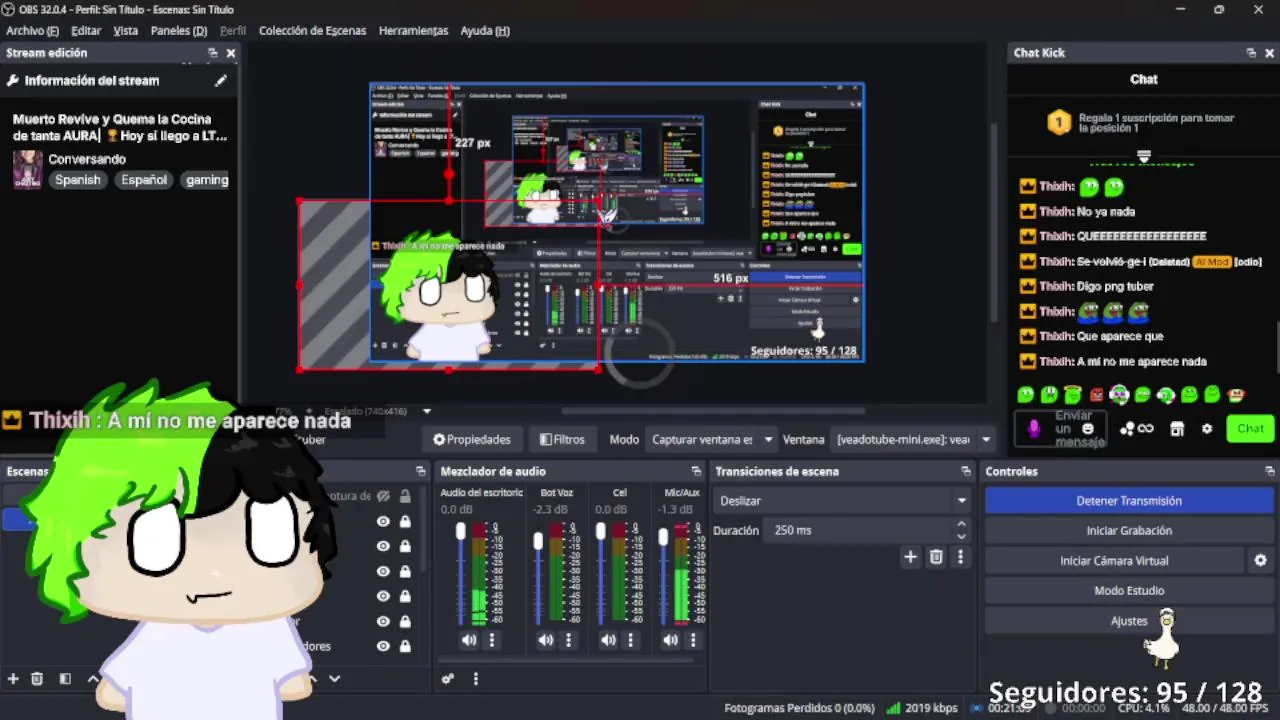Show the hidden source with crossed eye

383,496
